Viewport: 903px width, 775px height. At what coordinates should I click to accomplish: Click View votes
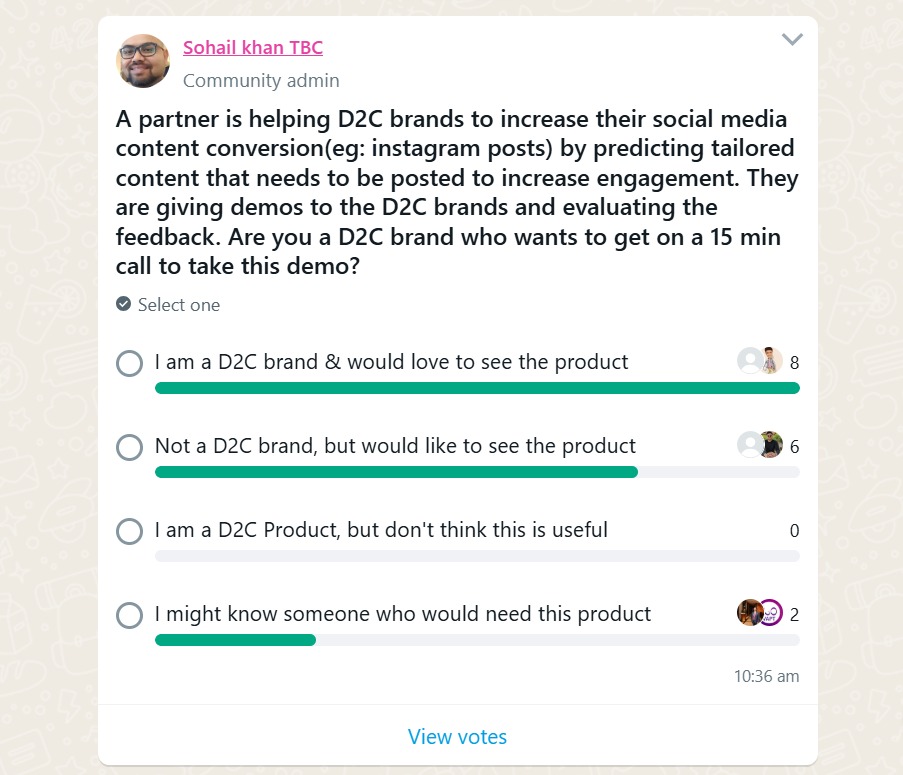457,736
